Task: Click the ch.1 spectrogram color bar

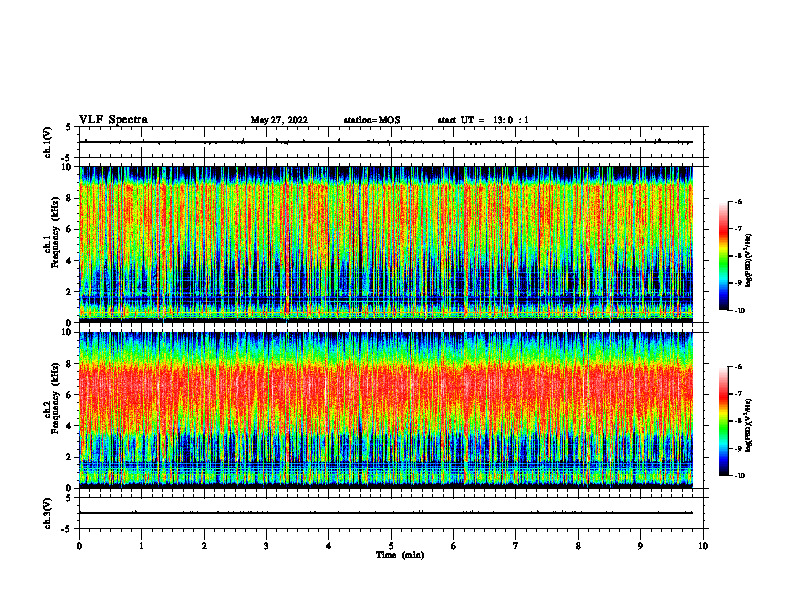Action: [x=724, y=256]
